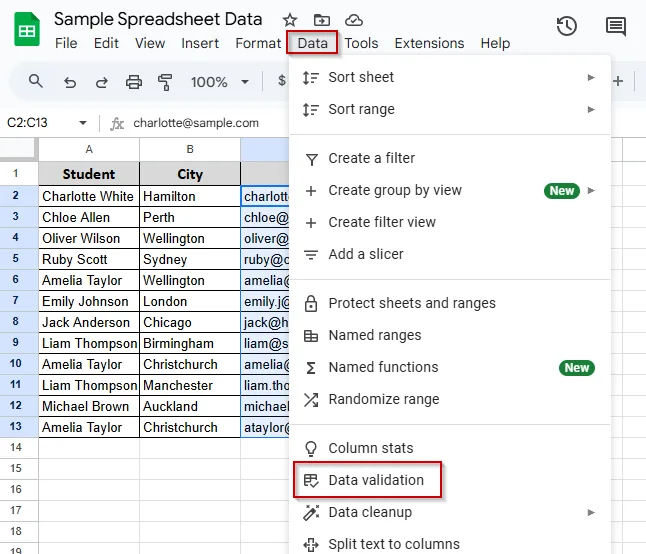Image resolution: width=646 pixels, height=554 pixels.
Task: Expand the Sort range submenu arrow
Action: click(x=591, y=110)
